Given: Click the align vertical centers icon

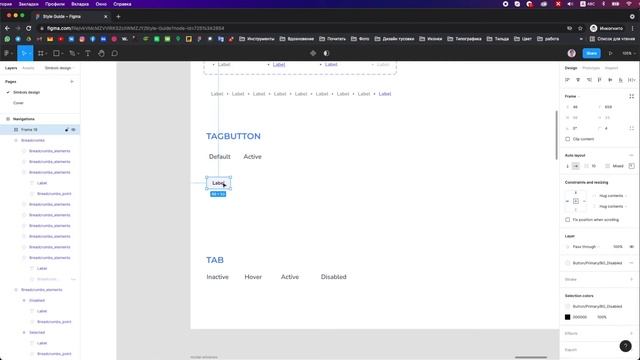Looking at the screenshot, I should point(610,80).
